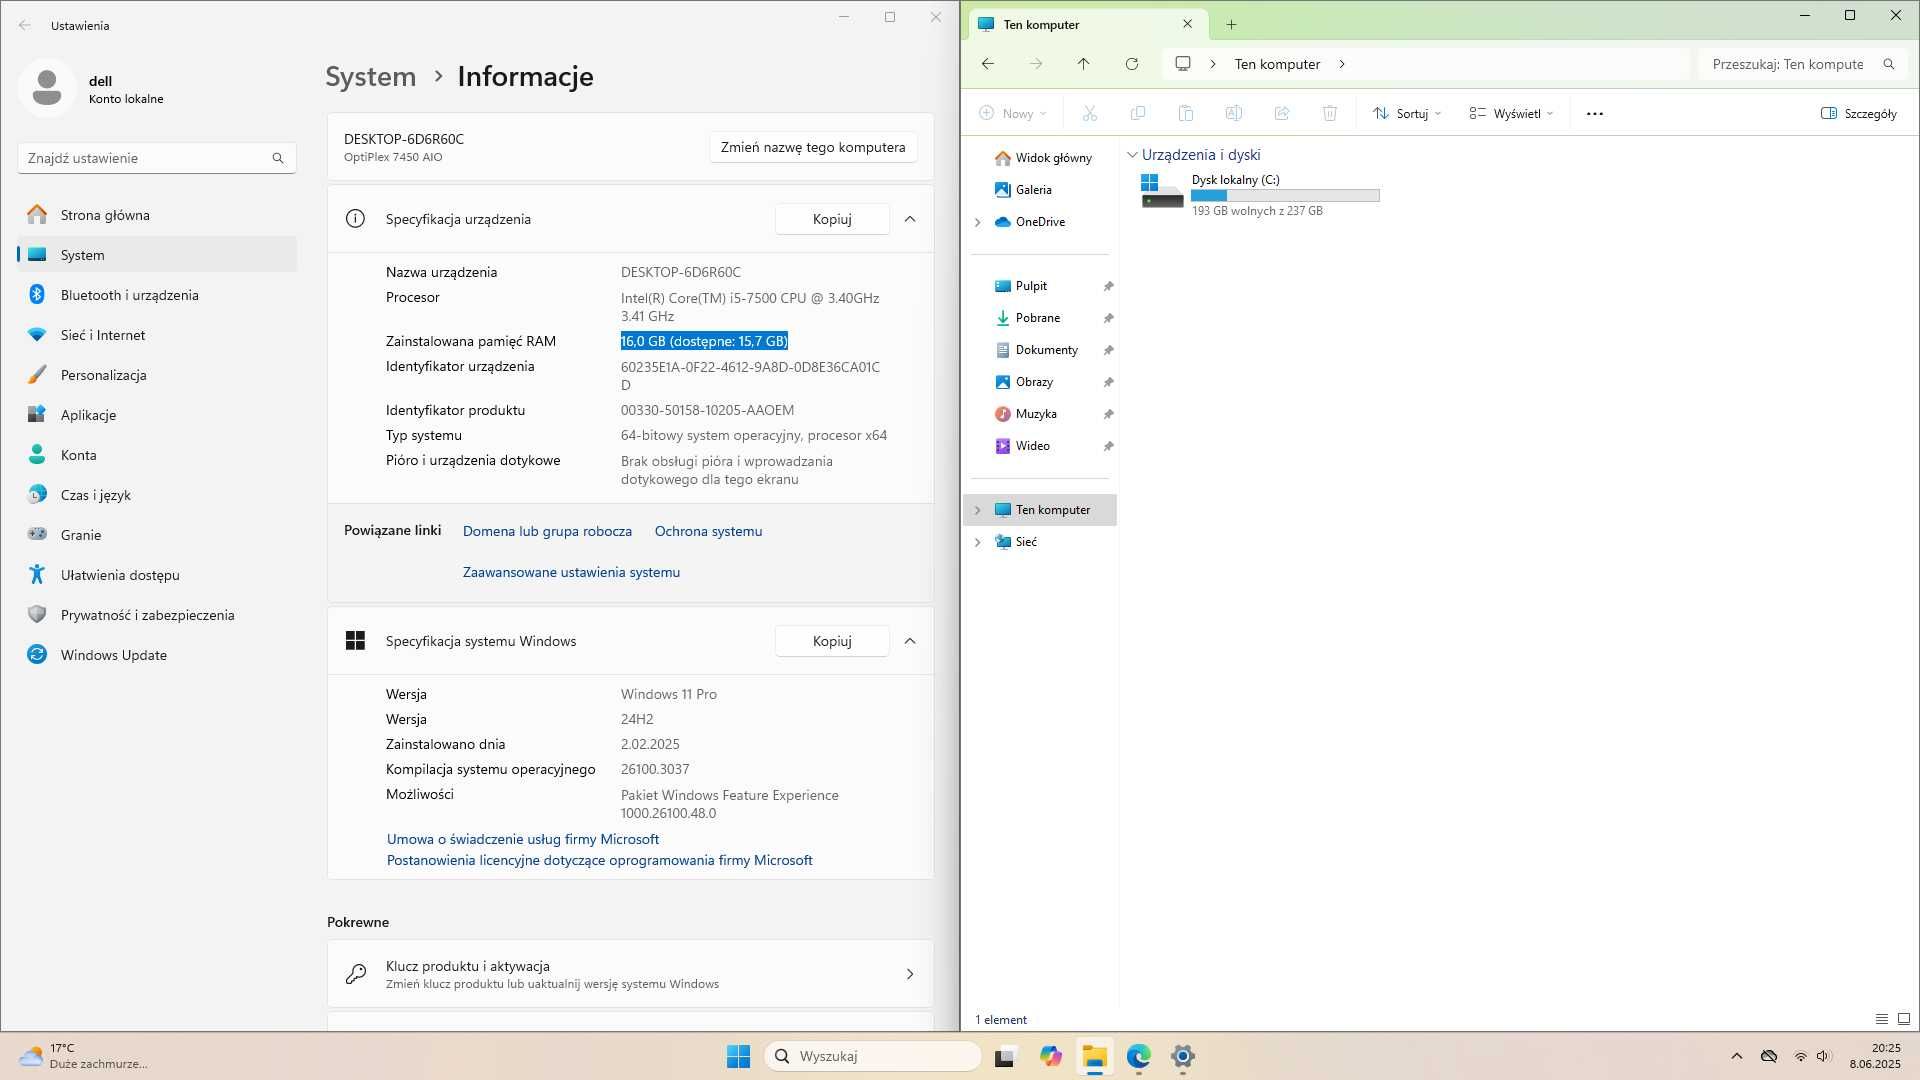Click the address bar chevron after Ten komputer
This screenshot has width=1920, height=1080.
tap(1342, 64)
